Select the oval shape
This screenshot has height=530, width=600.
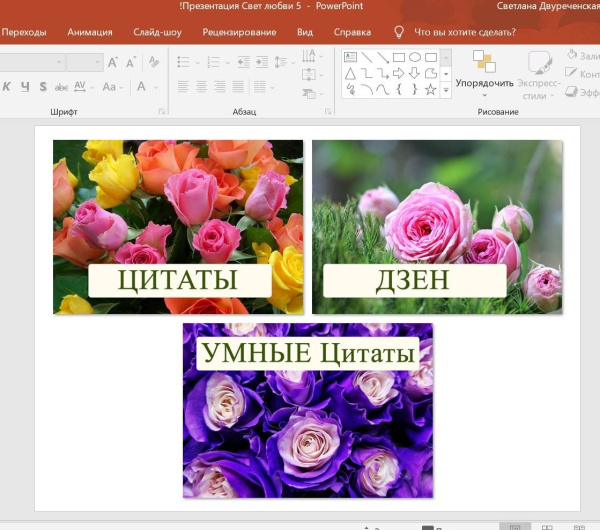415,57
